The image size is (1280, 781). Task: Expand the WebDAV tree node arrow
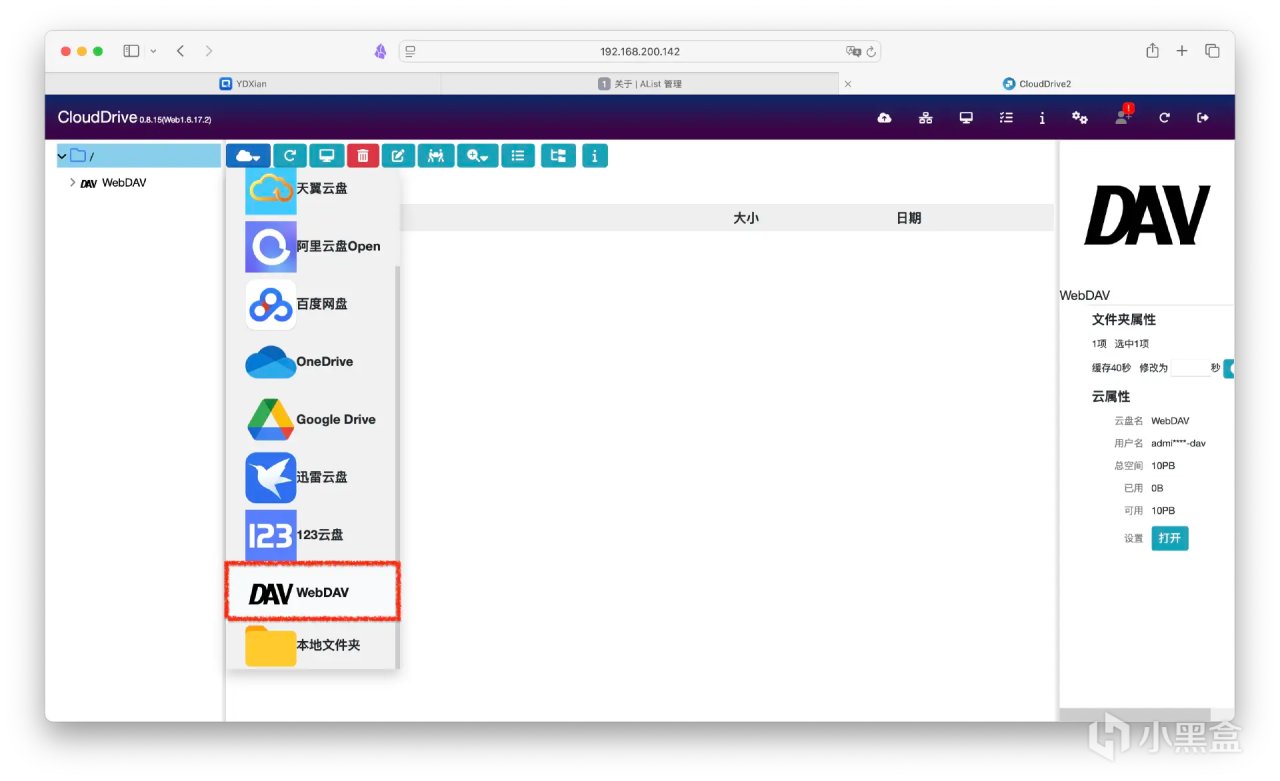pyautogui.click(x=73, y=183)
